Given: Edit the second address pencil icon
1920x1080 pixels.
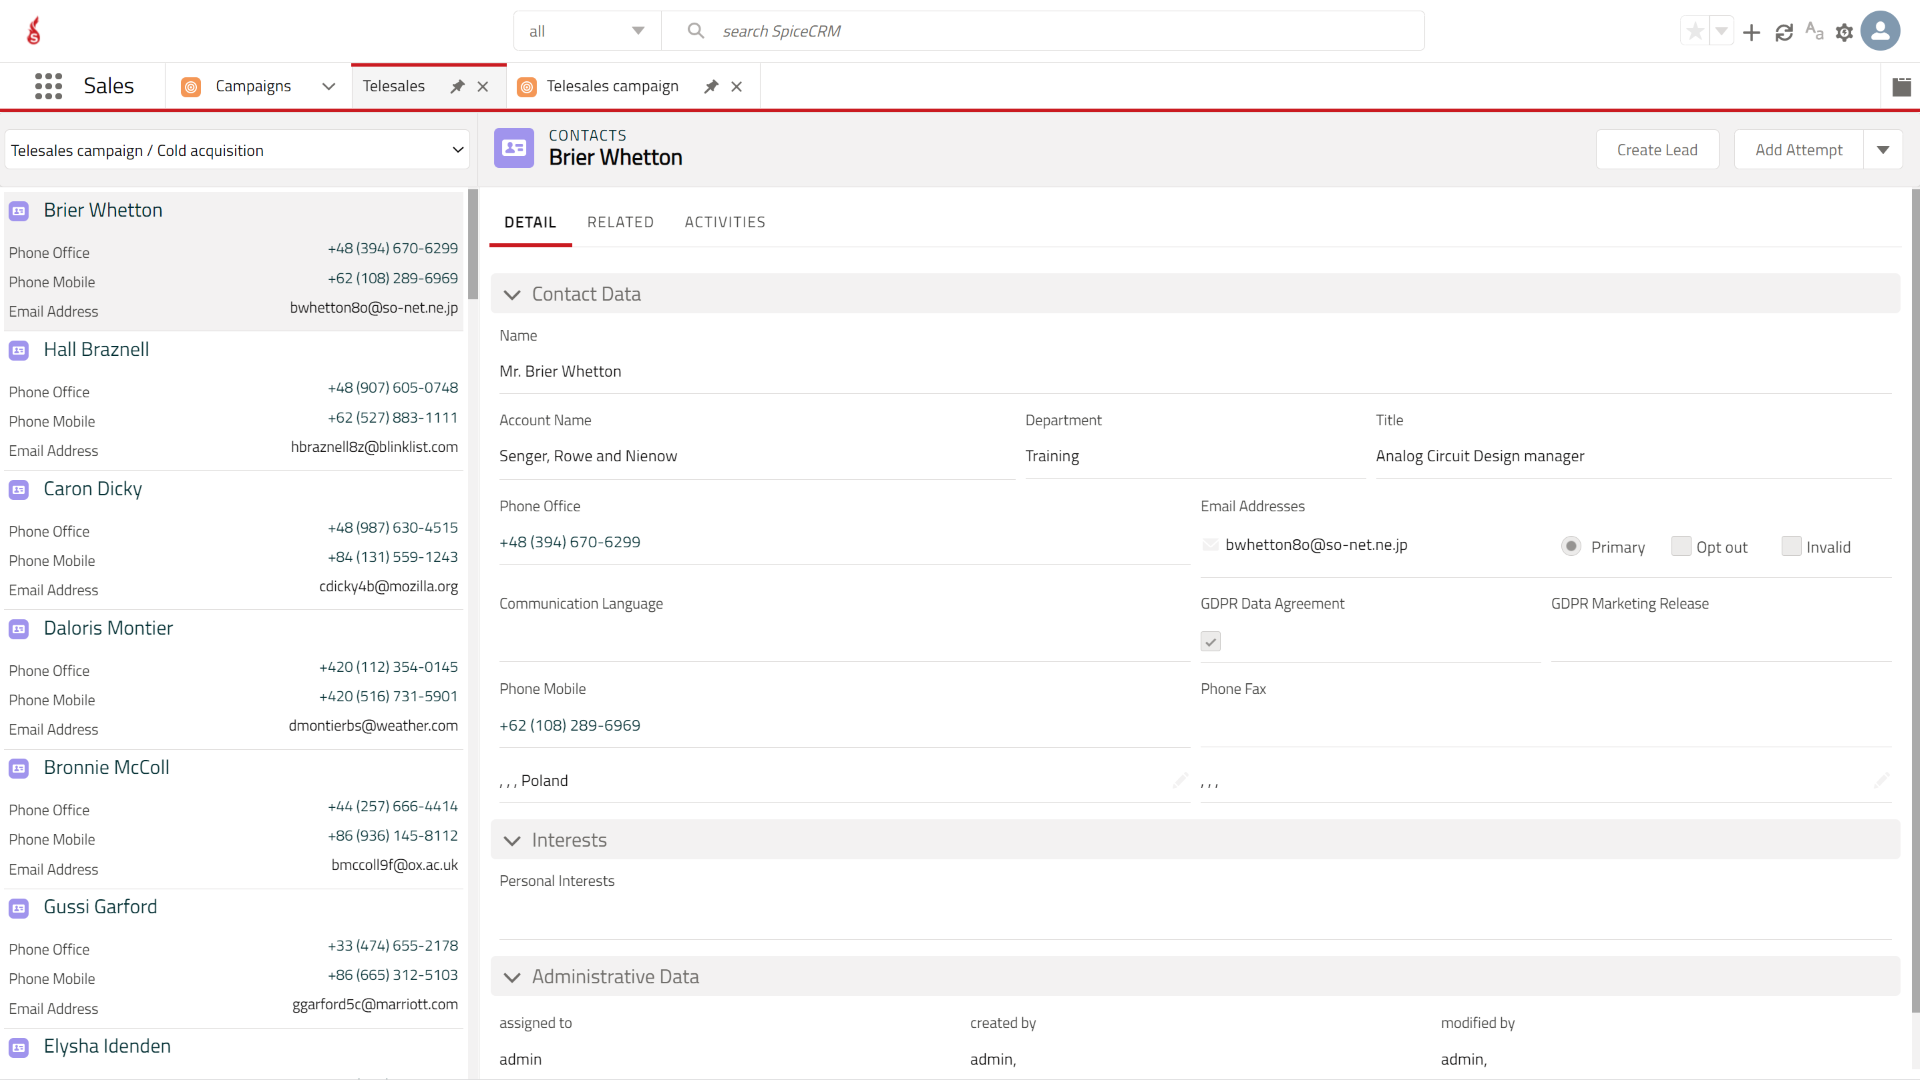Looking at the screenshot, I should 1881,780.
